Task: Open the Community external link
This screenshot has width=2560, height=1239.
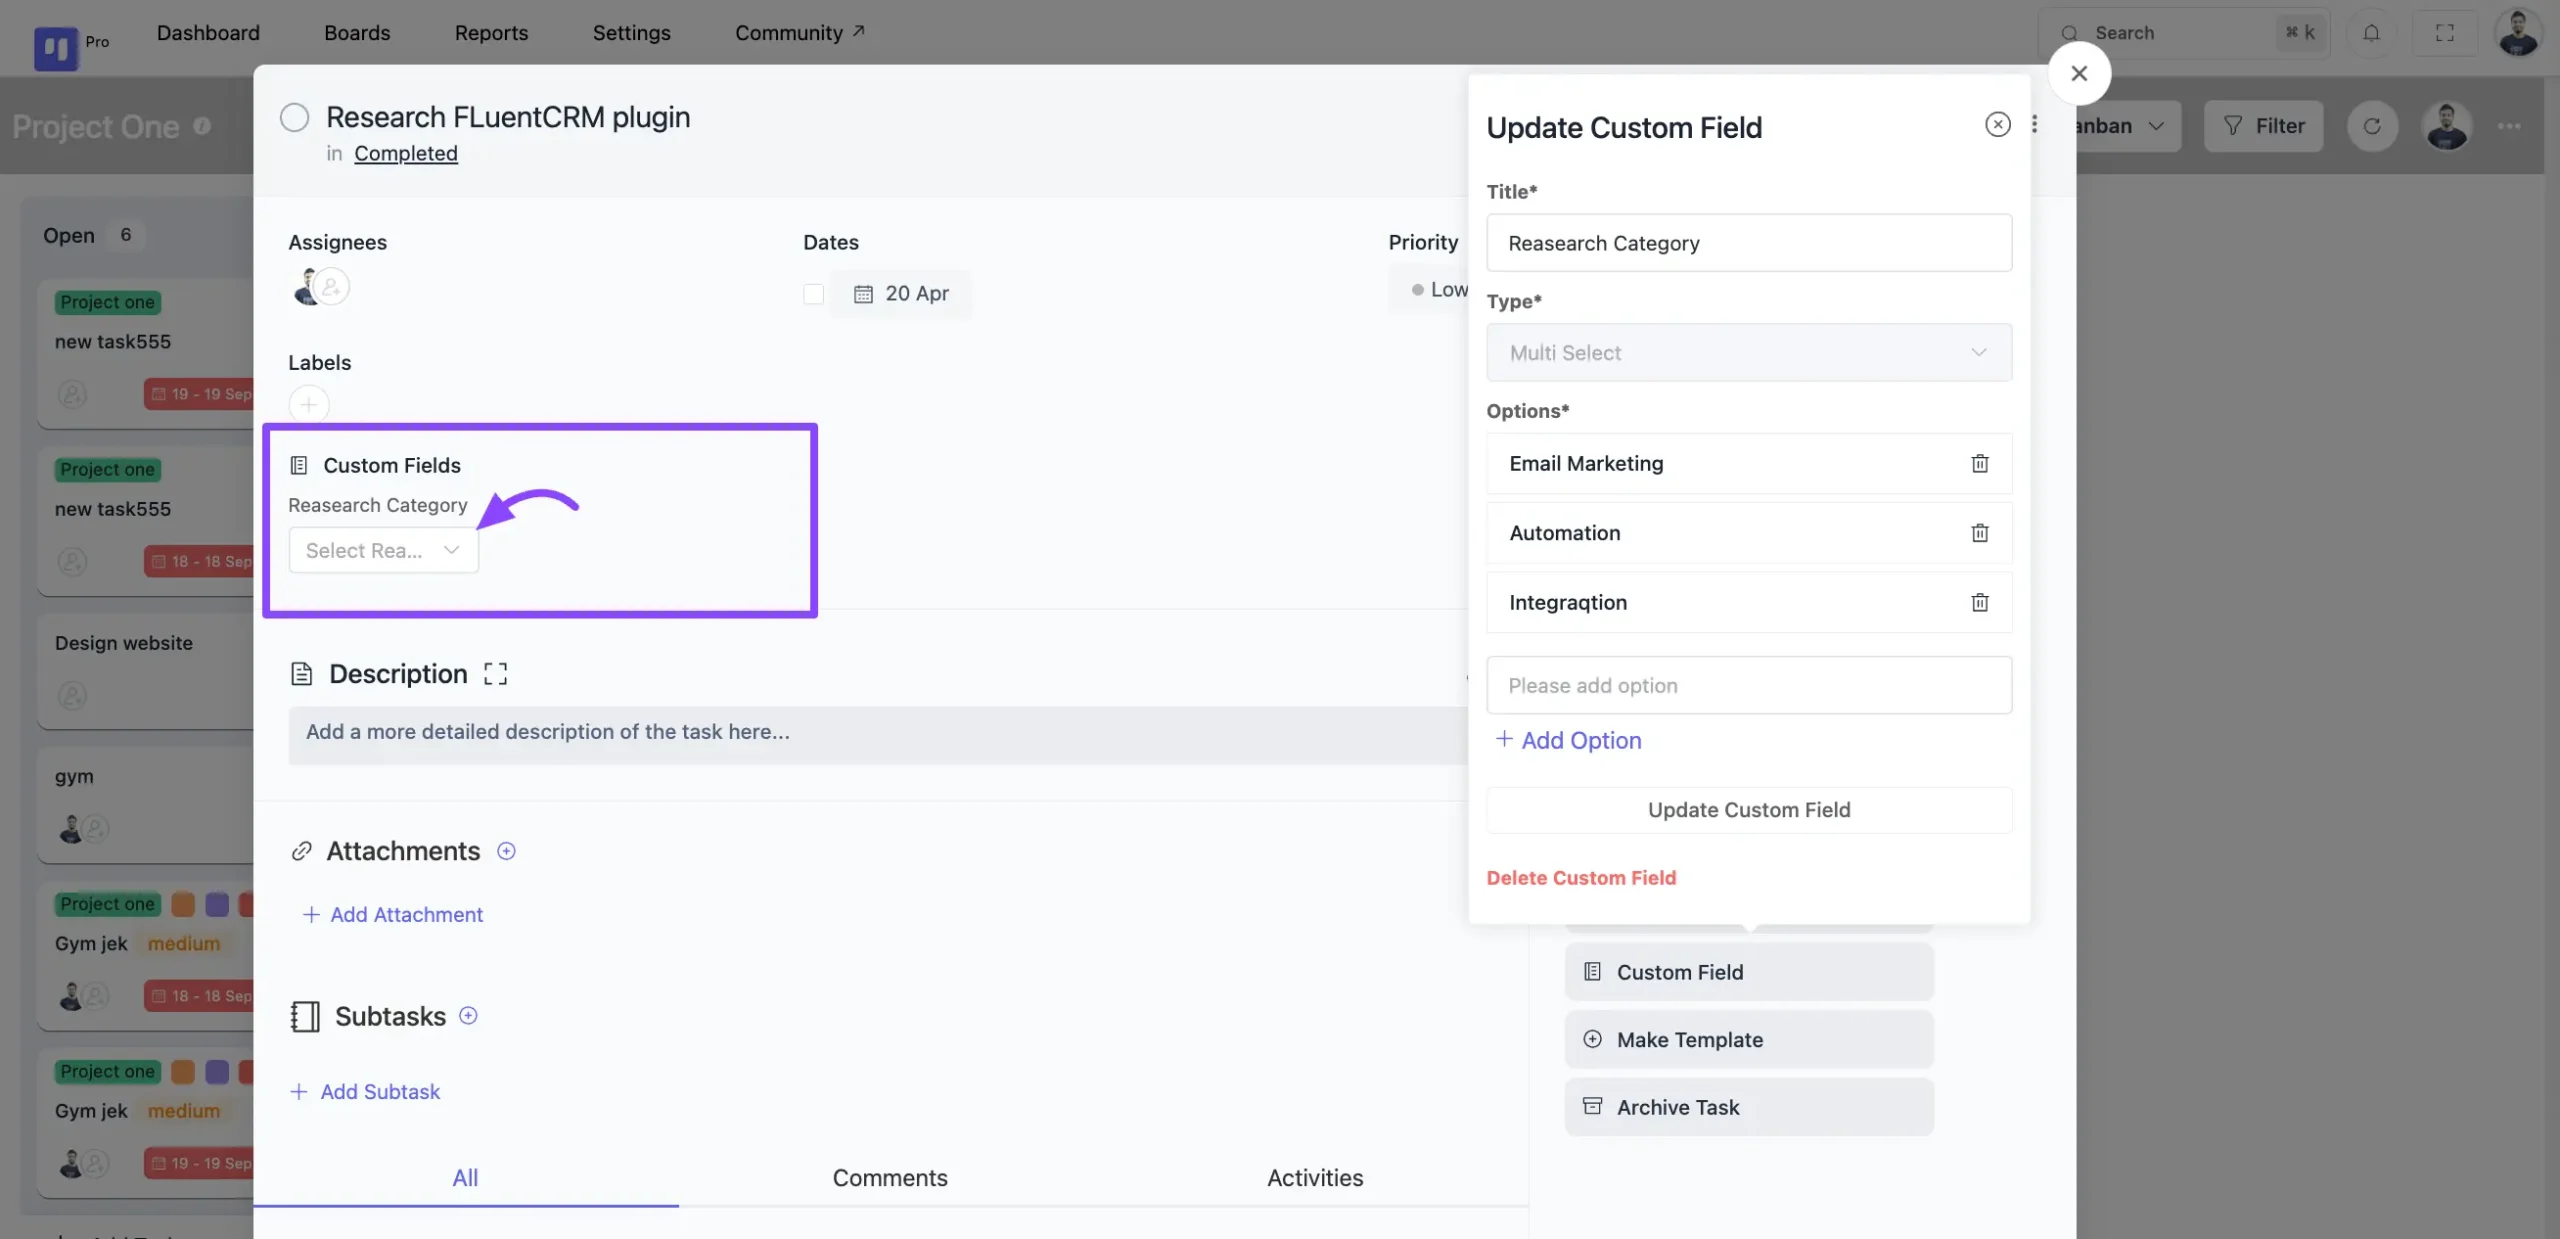Action: pos(800,33)
